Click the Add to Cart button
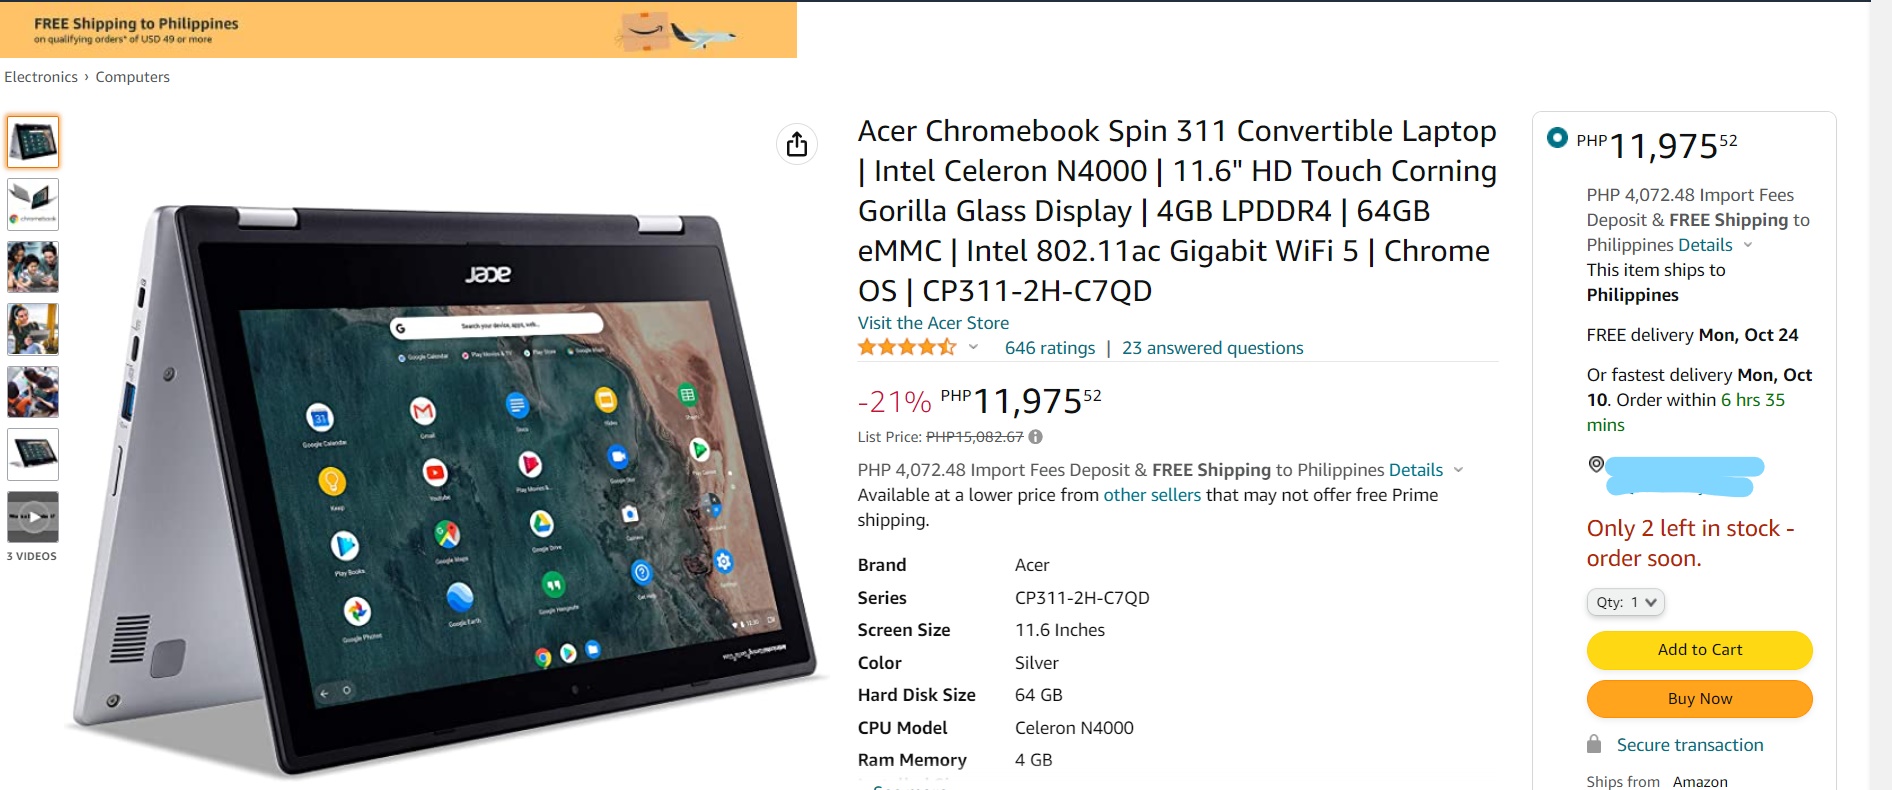The image size is (1892, 790). [x=1699, y=650]
